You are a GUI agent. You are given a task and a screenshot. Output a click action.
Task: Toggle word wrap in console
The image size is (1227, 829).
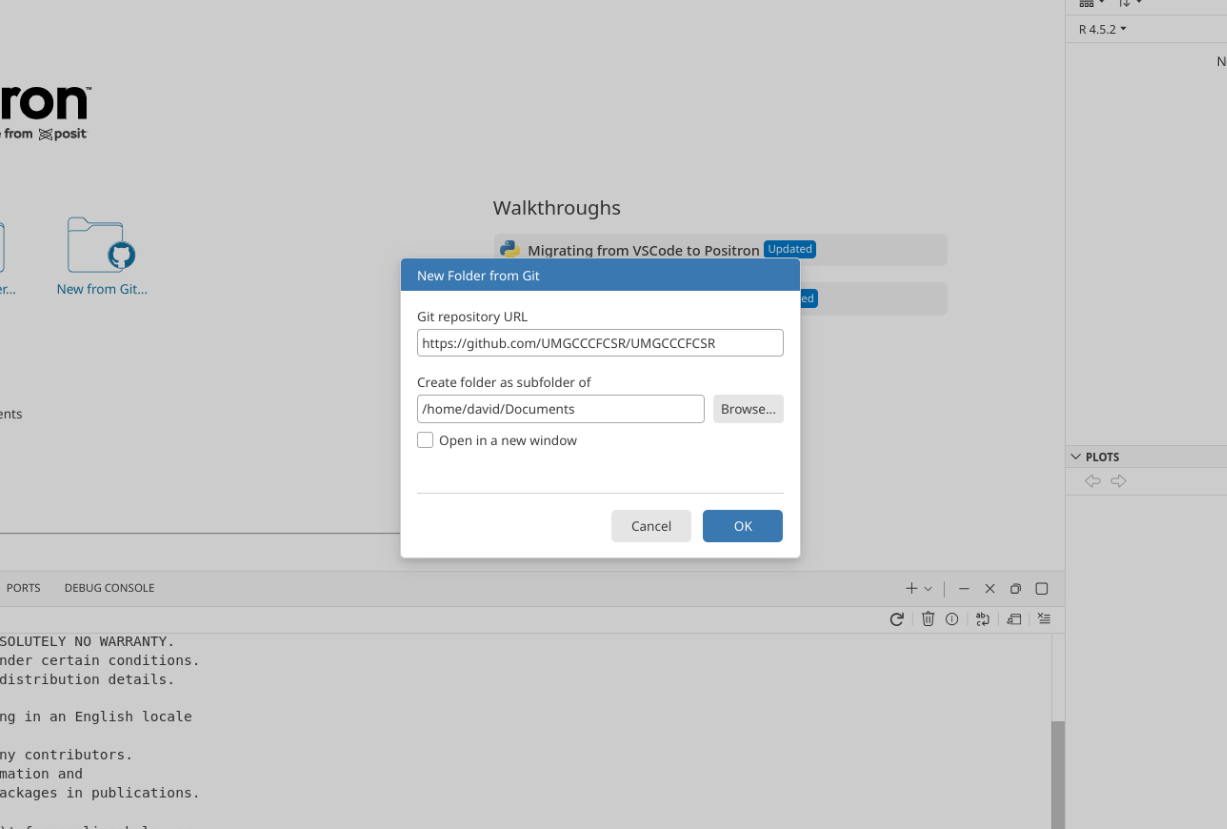[983, 619]
